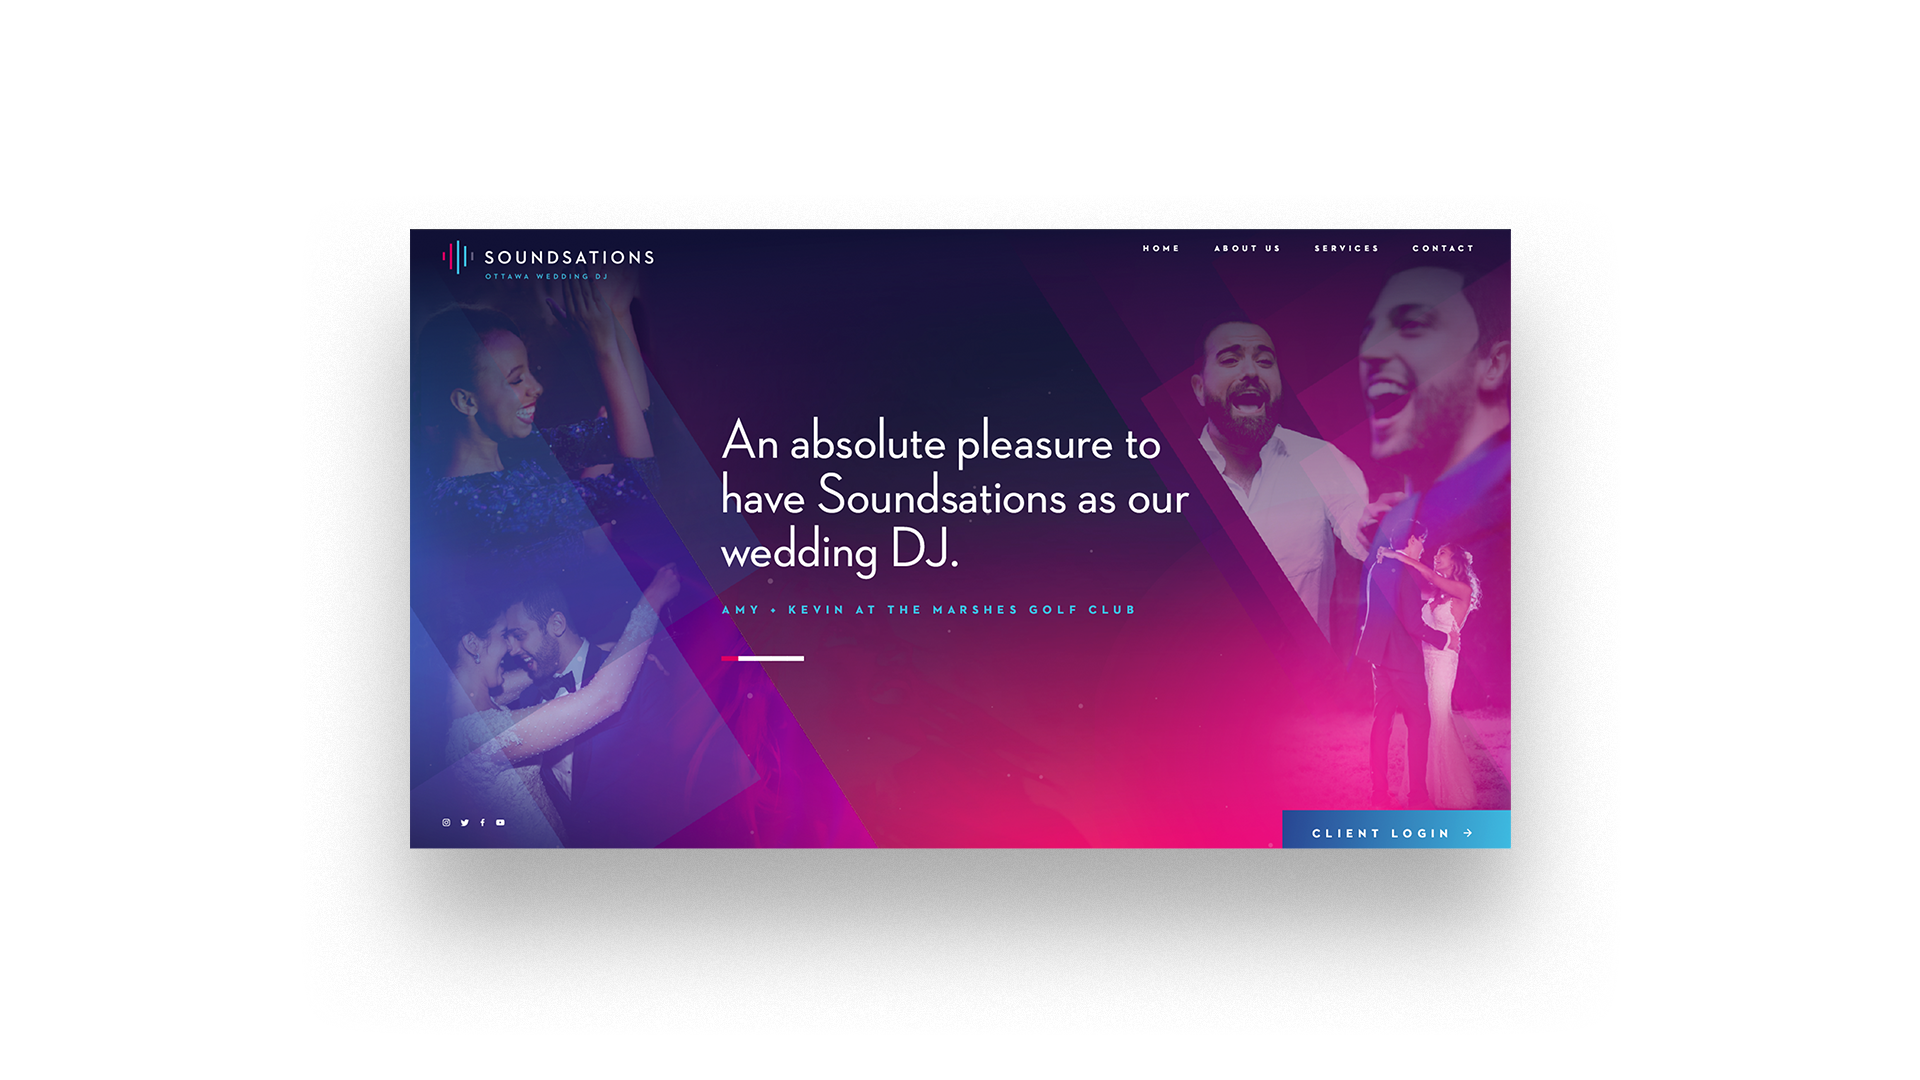The height and width of the screenshot is (1080, 1920).
Task: Click the Soundsations wordmark to go home
Action: (x=572, y=256)
